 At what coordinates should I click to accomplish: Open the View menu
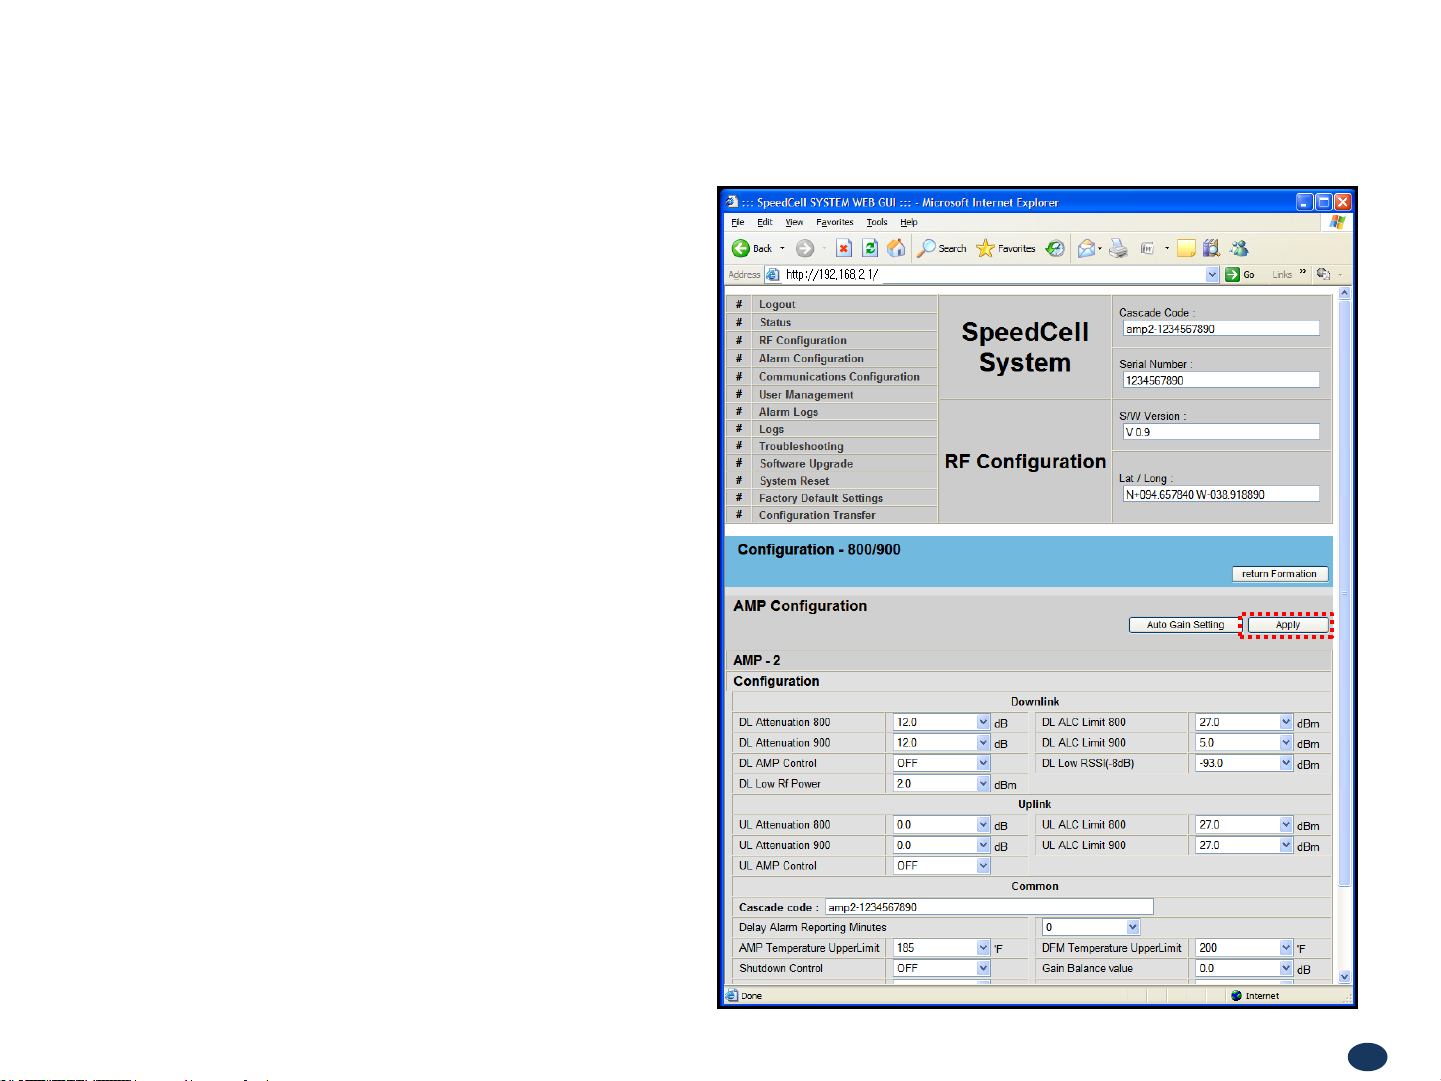click(x=794, y=222)
